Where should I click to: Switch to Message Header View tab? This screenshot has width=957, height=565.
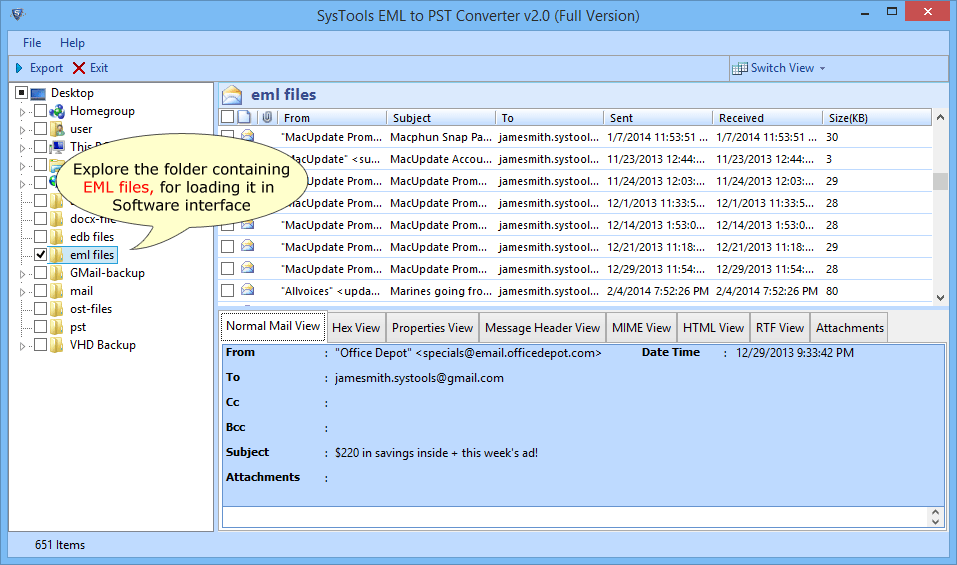pyautogui.click(x=543, y=328)
